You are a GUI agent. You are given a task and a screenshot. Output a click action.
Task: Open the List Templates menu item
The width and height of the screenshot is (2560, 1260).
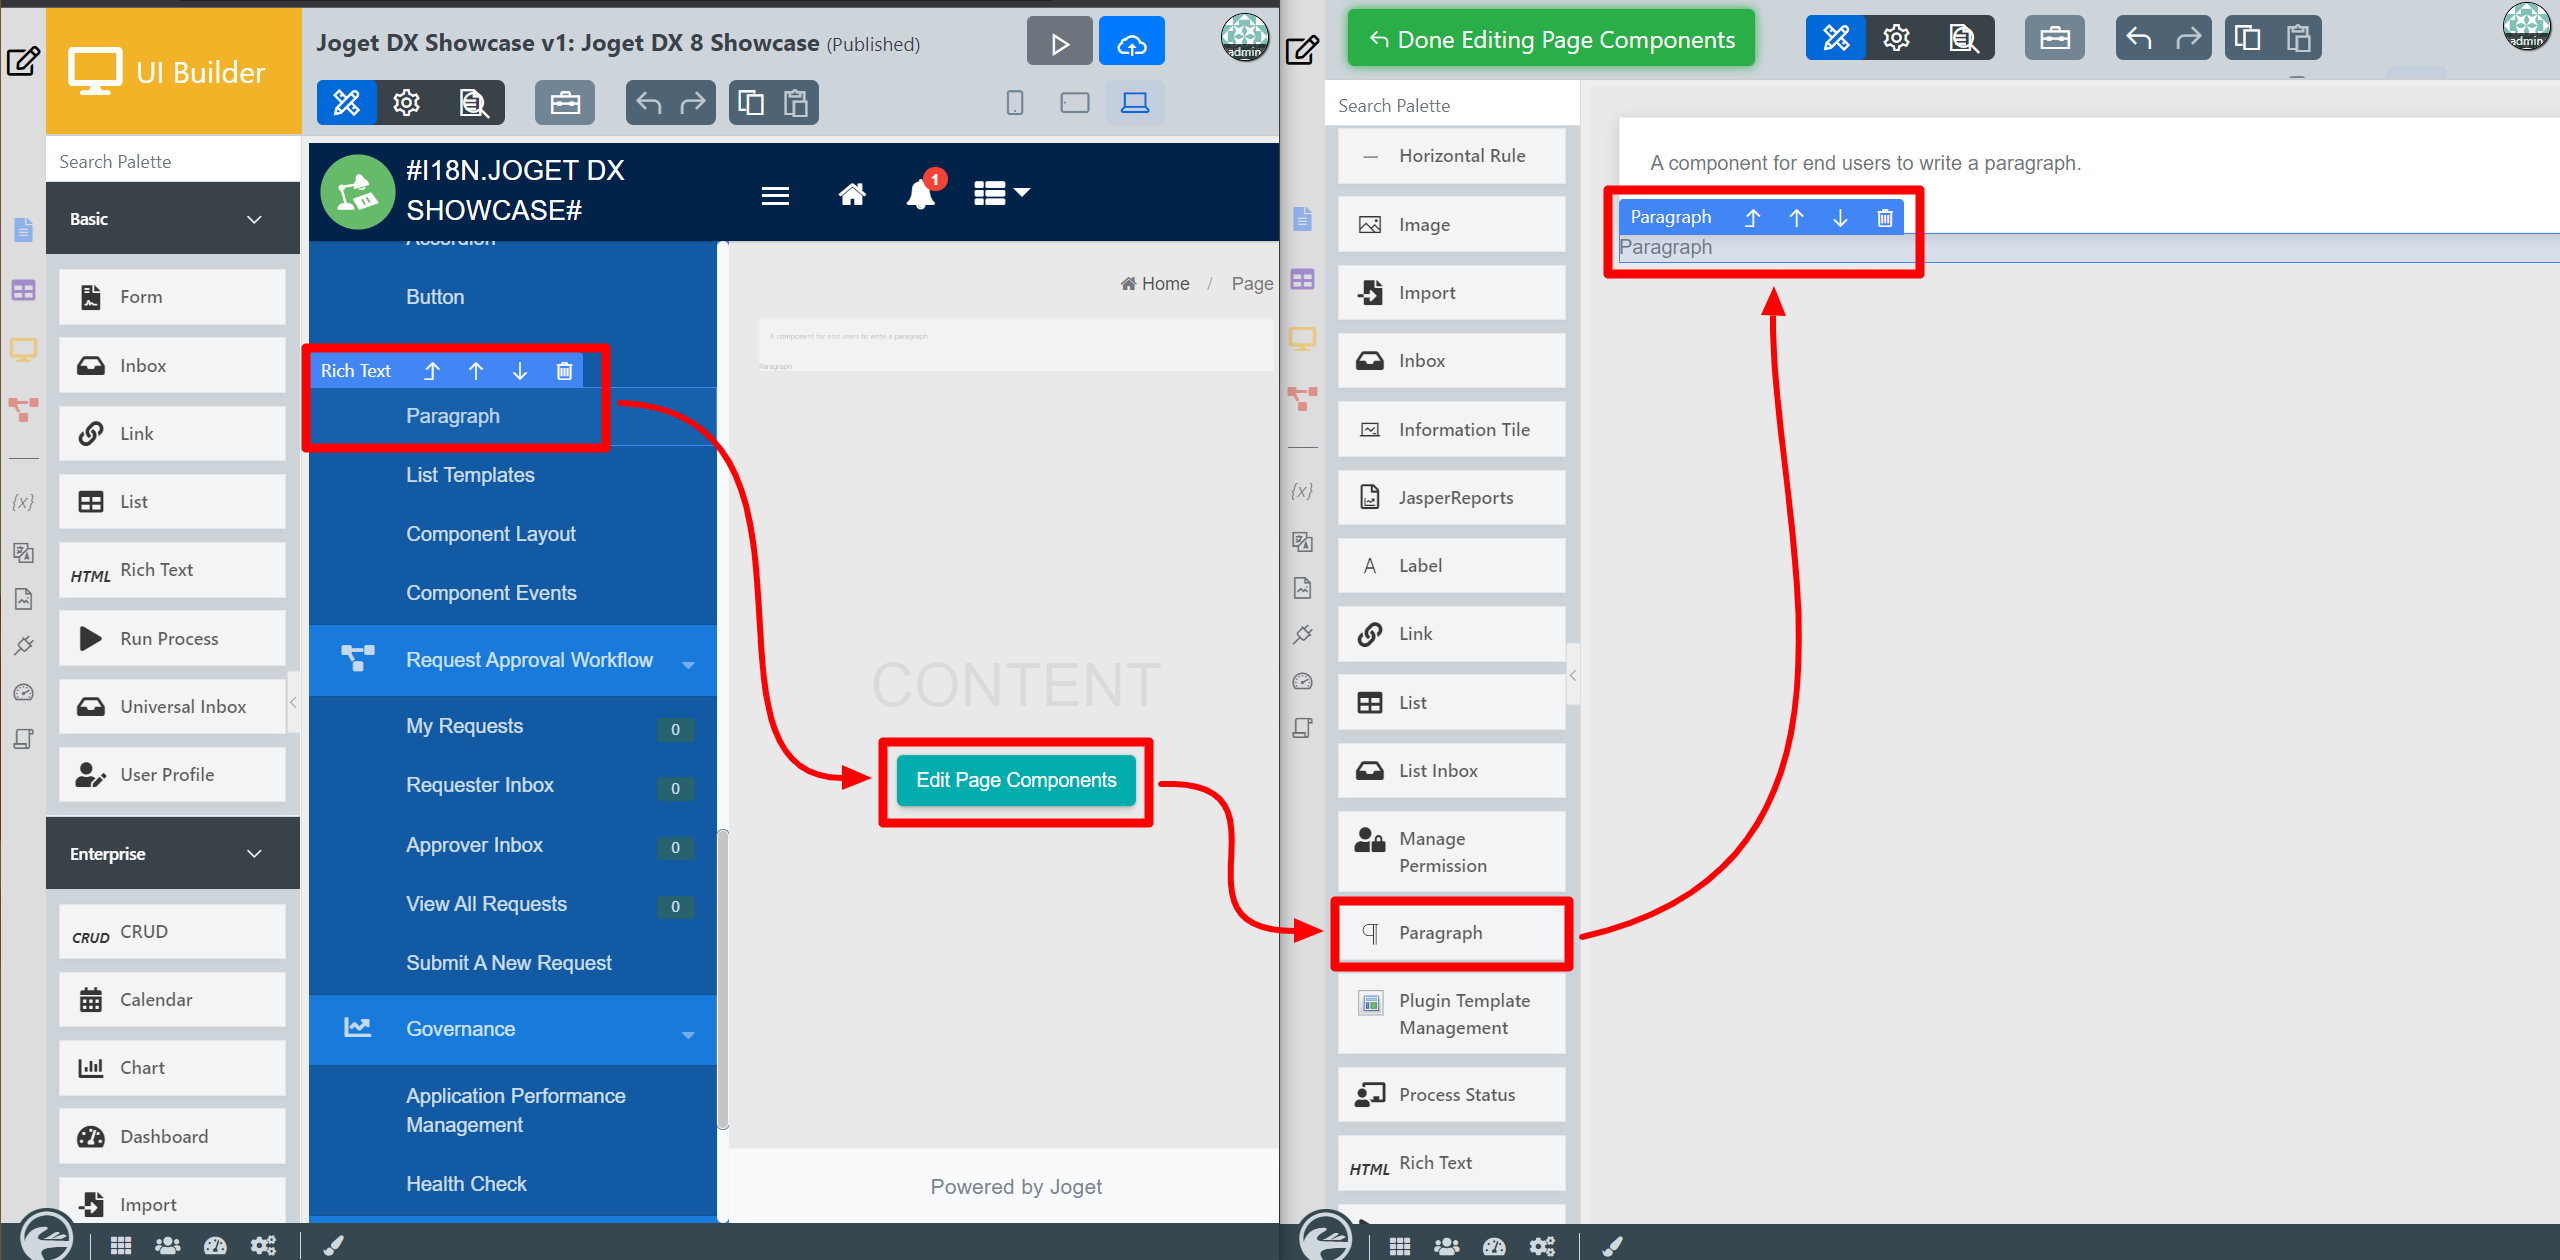[470, 475]
